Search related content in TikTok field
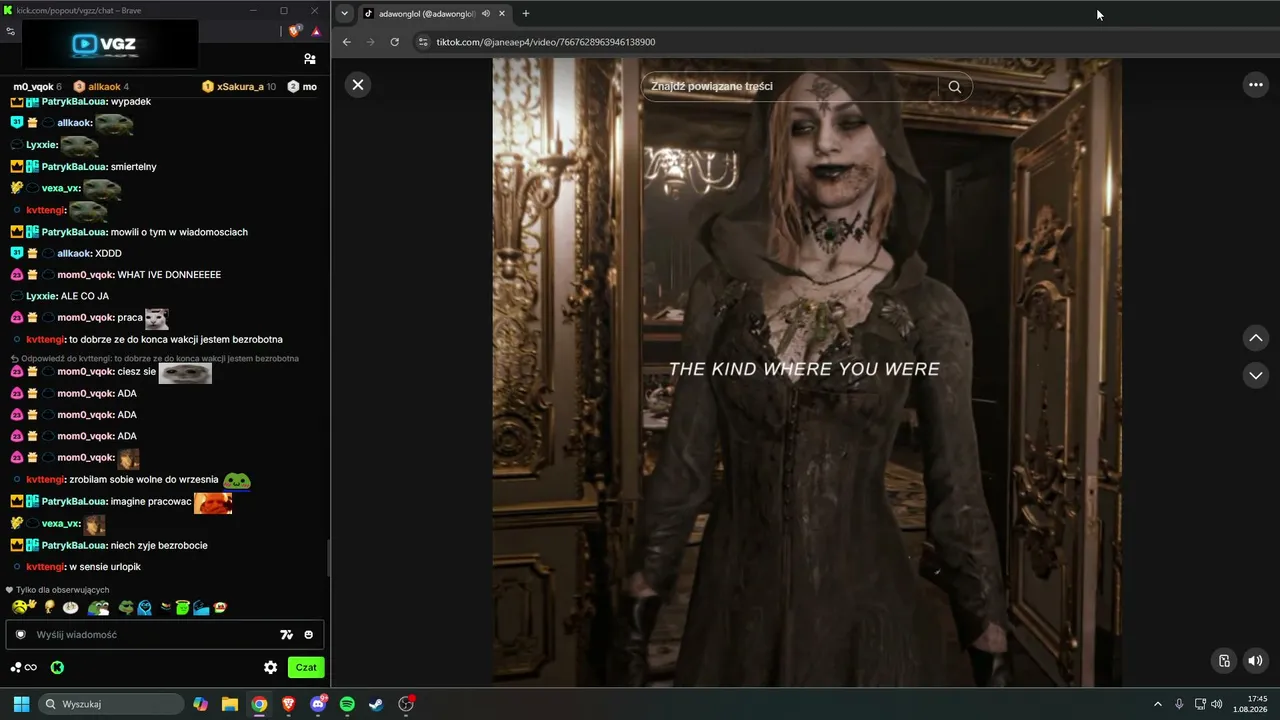Image resolution: width=1280 pixels, height=720 pixels. [x=790, y=87]
